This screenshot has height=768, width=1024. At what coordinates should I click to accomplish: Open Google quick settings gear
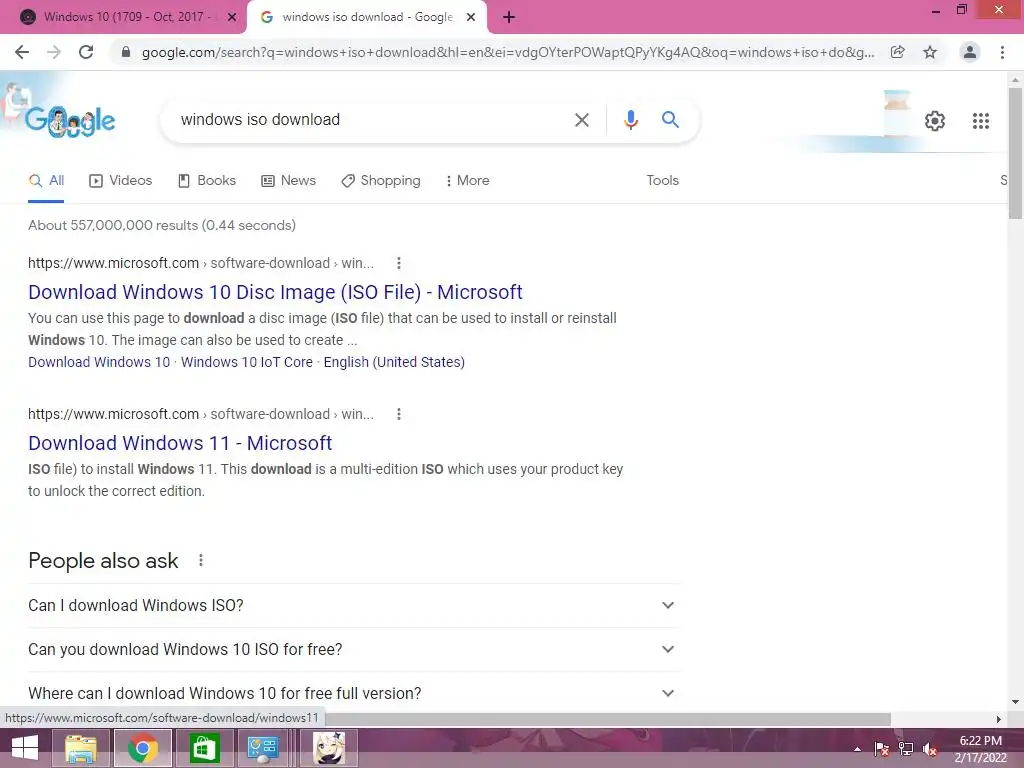pos(935,121)
